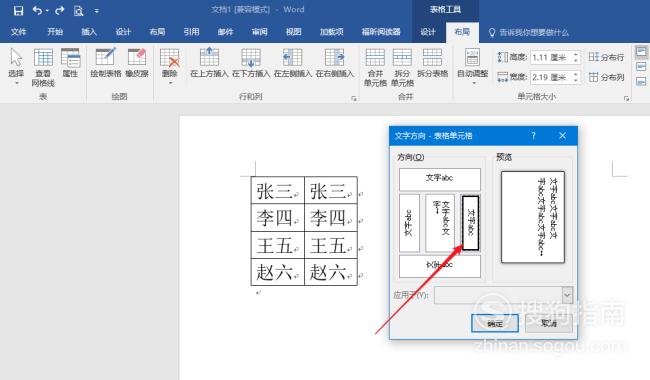Viewport: 650px width, 380px height.
Task: Expand the Customize Quick Access Toolbar menu
Action: pyautogui.click(x=97, y=11)
